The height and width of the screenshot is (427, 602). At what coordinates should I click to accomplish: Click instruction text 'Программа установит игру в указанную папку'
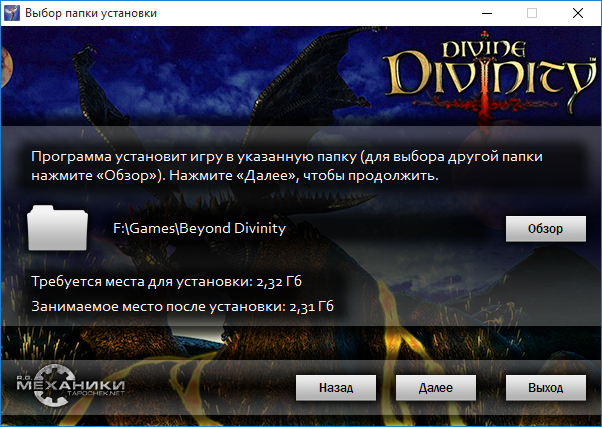[194, 157]
